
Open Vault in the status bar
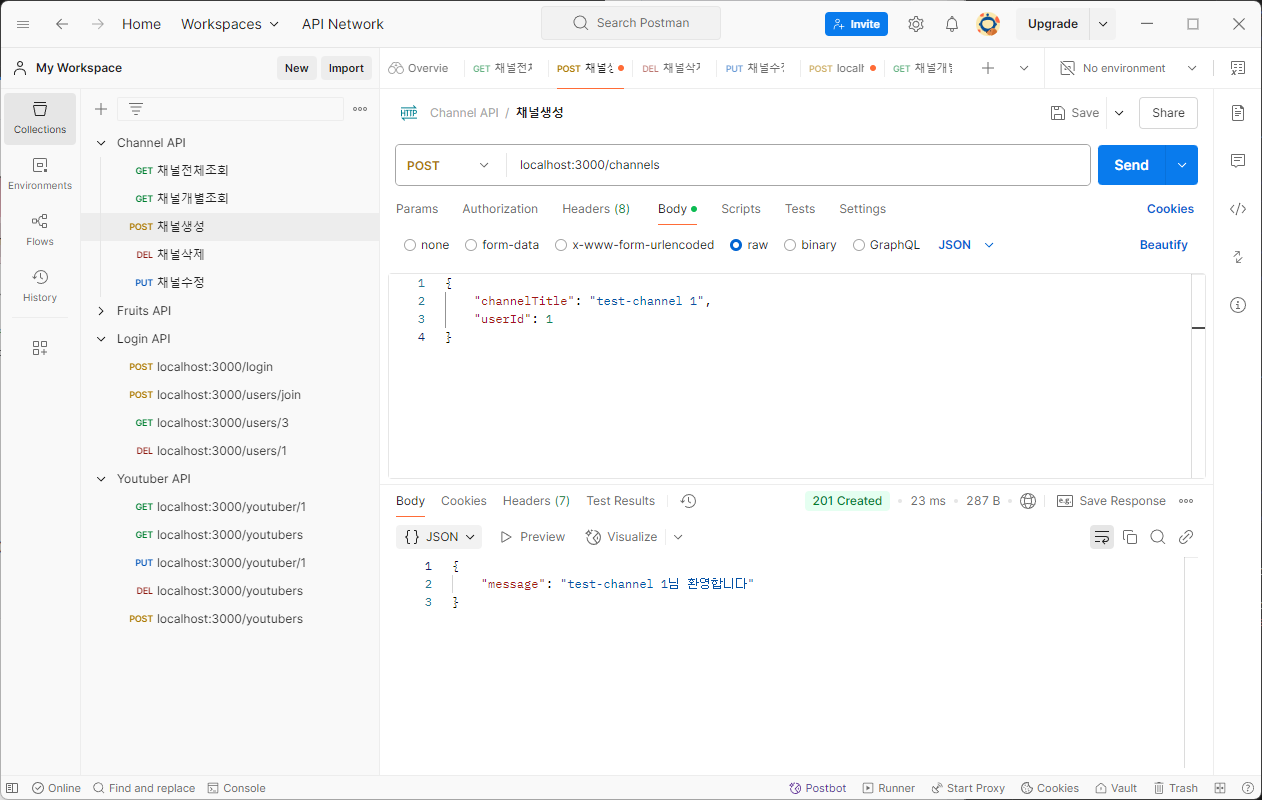pyautogui.click(x=1116, y=788)
